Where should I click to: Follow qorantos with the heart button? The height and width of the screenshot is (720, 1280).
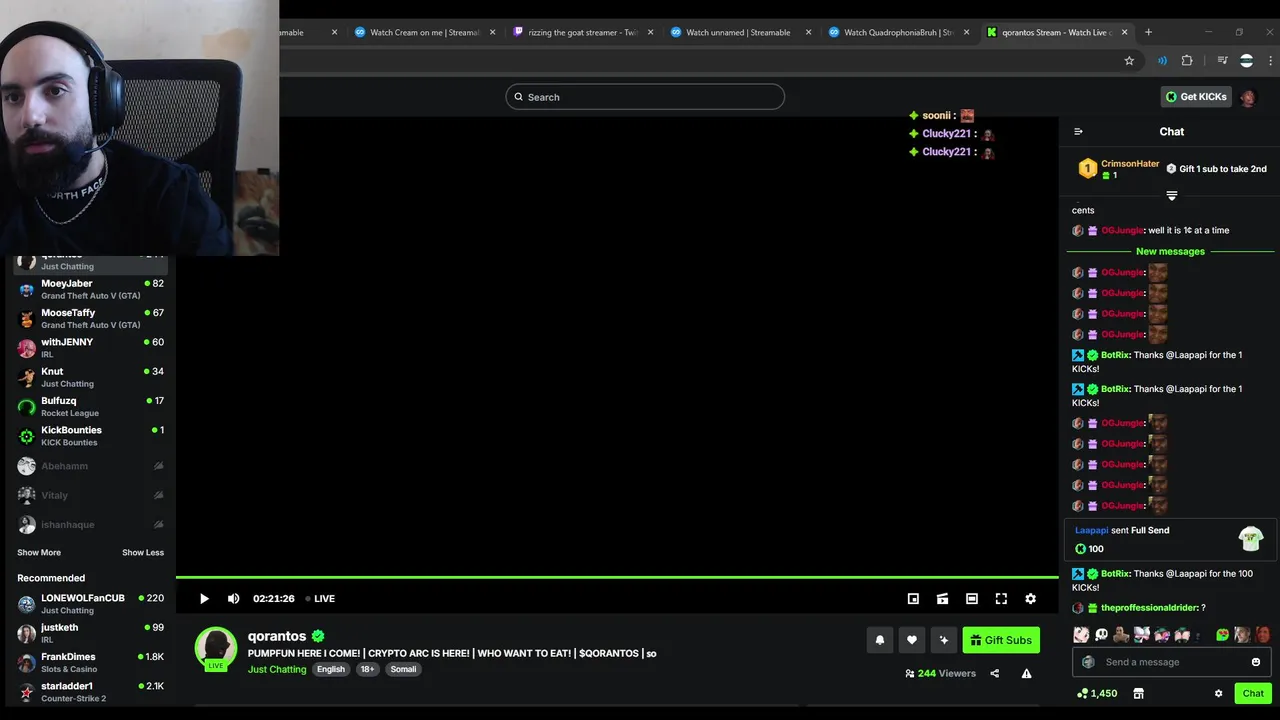(912, 640)
